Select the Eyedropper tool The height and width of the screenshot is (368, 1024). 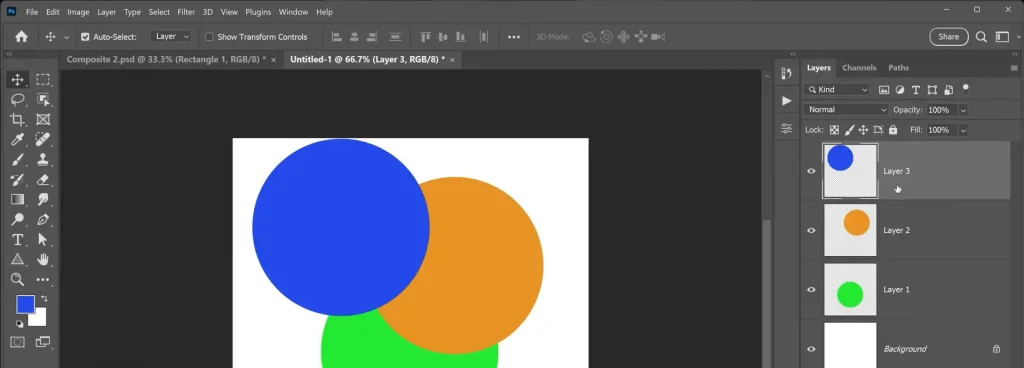click(x=18, y=140)
